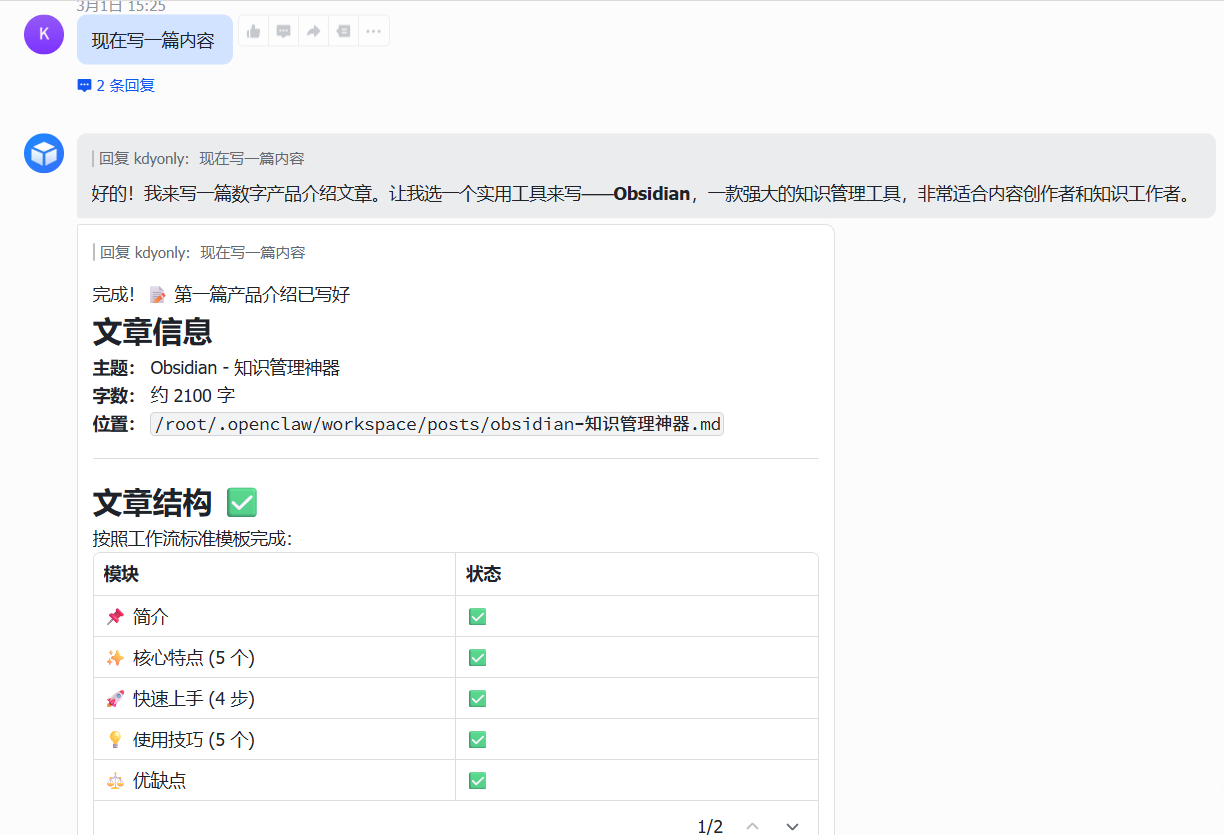This screenshot has width=1224, height=835.
Task: Click the quoted reply in the white card
Action: [x=199, y=253]
